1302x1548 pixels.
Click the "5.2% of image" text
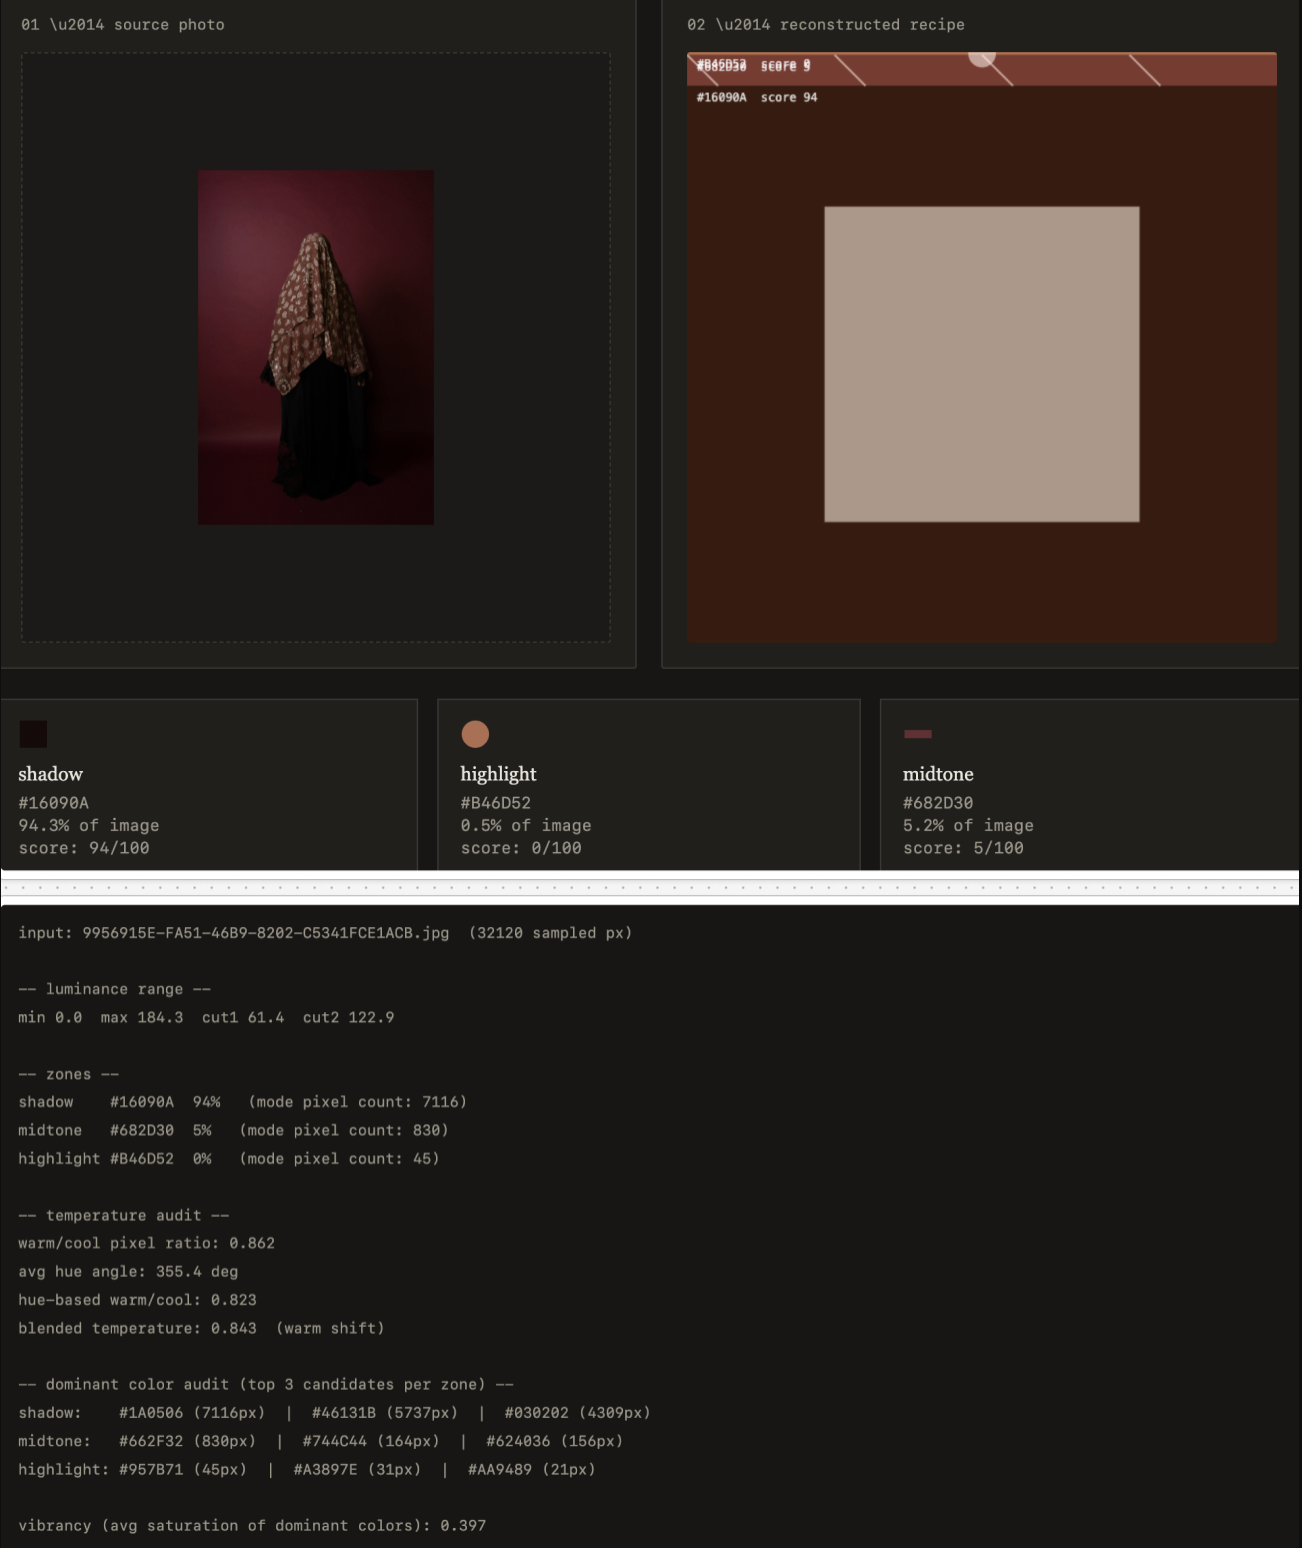(x=968, y=825)
